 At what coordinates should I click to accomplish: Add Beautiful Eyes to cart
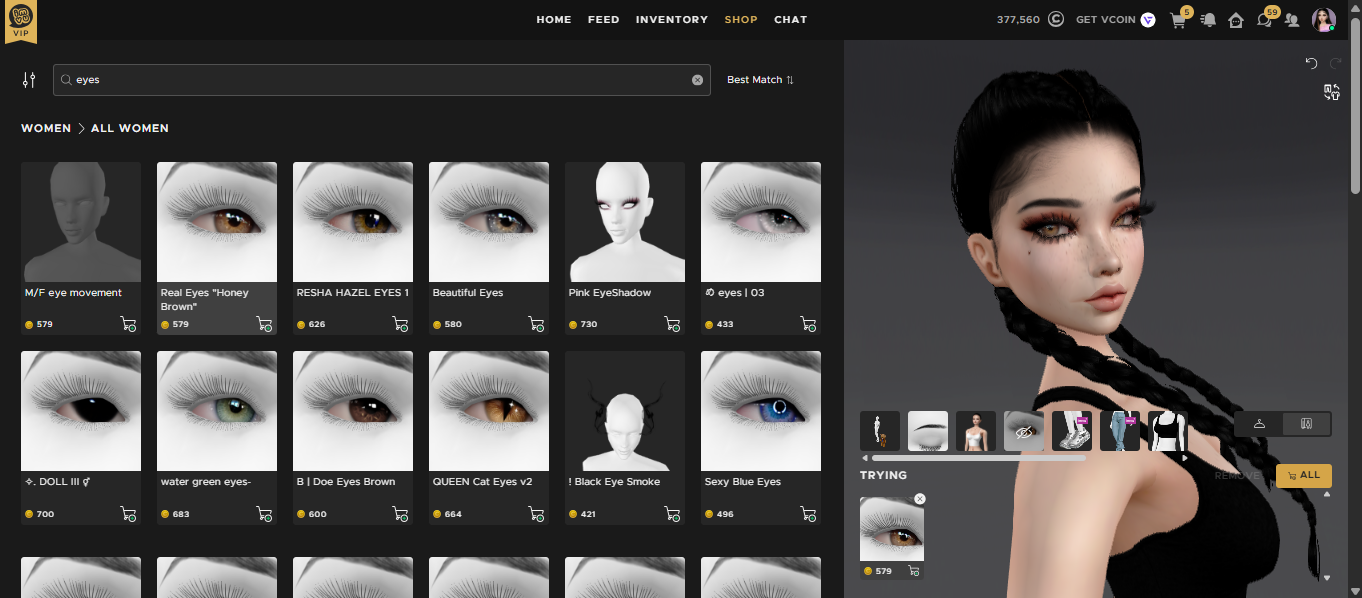(x=536, y=324)
